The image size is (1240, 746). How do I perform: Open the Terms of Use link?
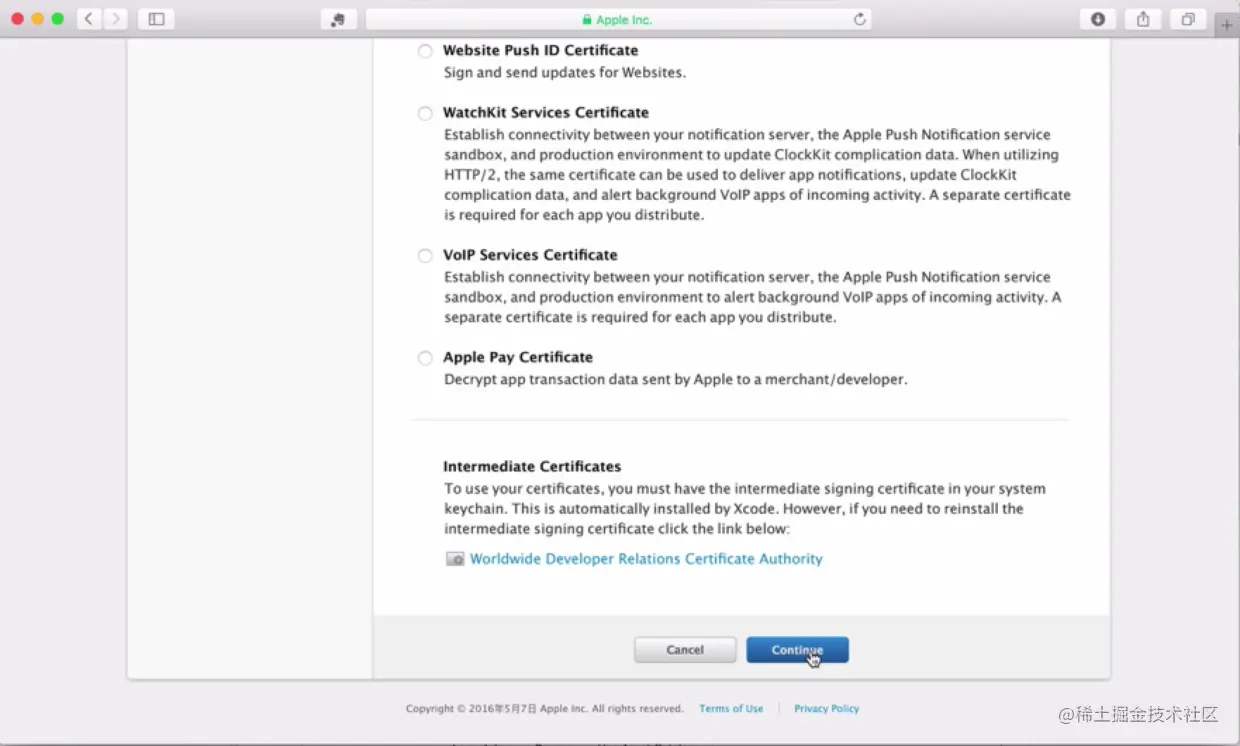731,708
